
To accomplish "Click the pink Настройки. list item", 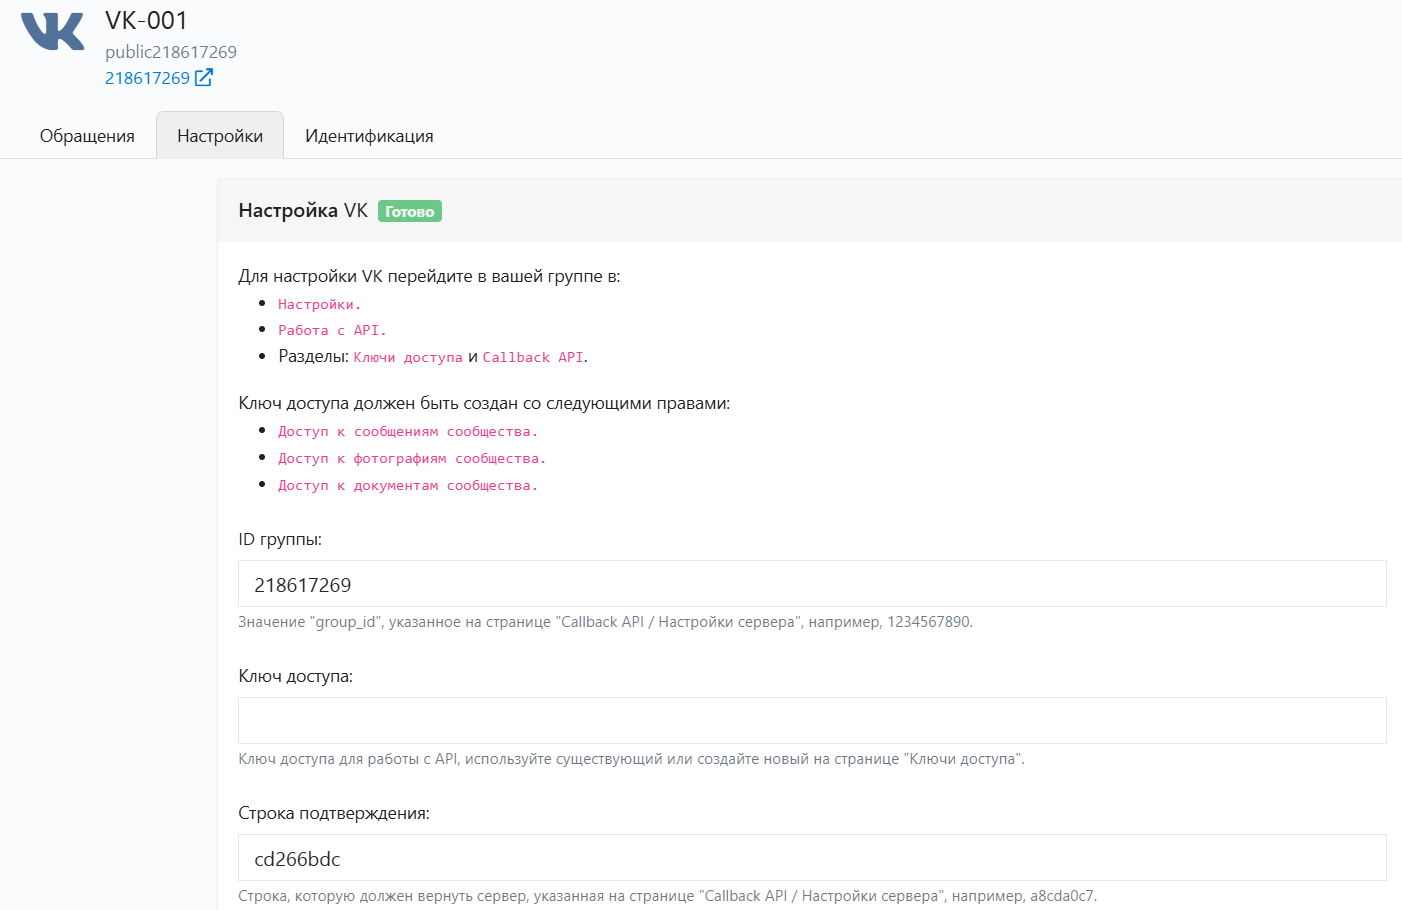I will pos(319,304).
